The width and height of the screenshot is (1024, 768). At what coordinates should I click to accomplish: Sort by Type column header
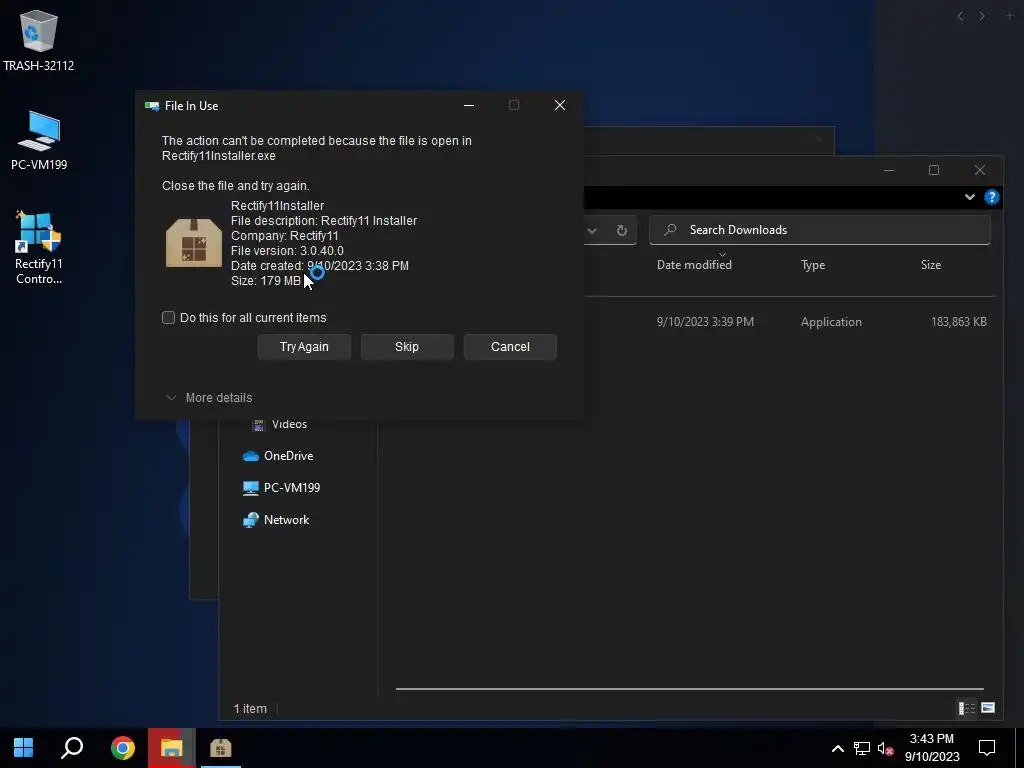(813, 264)
